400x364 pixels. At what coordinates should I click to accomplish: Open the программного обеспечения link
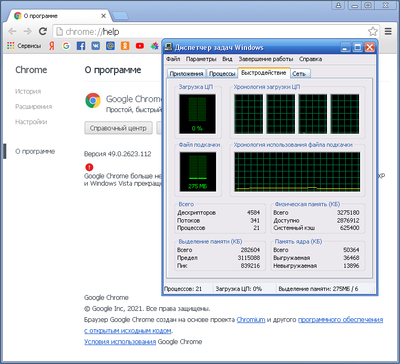click(x=340, y=320)
